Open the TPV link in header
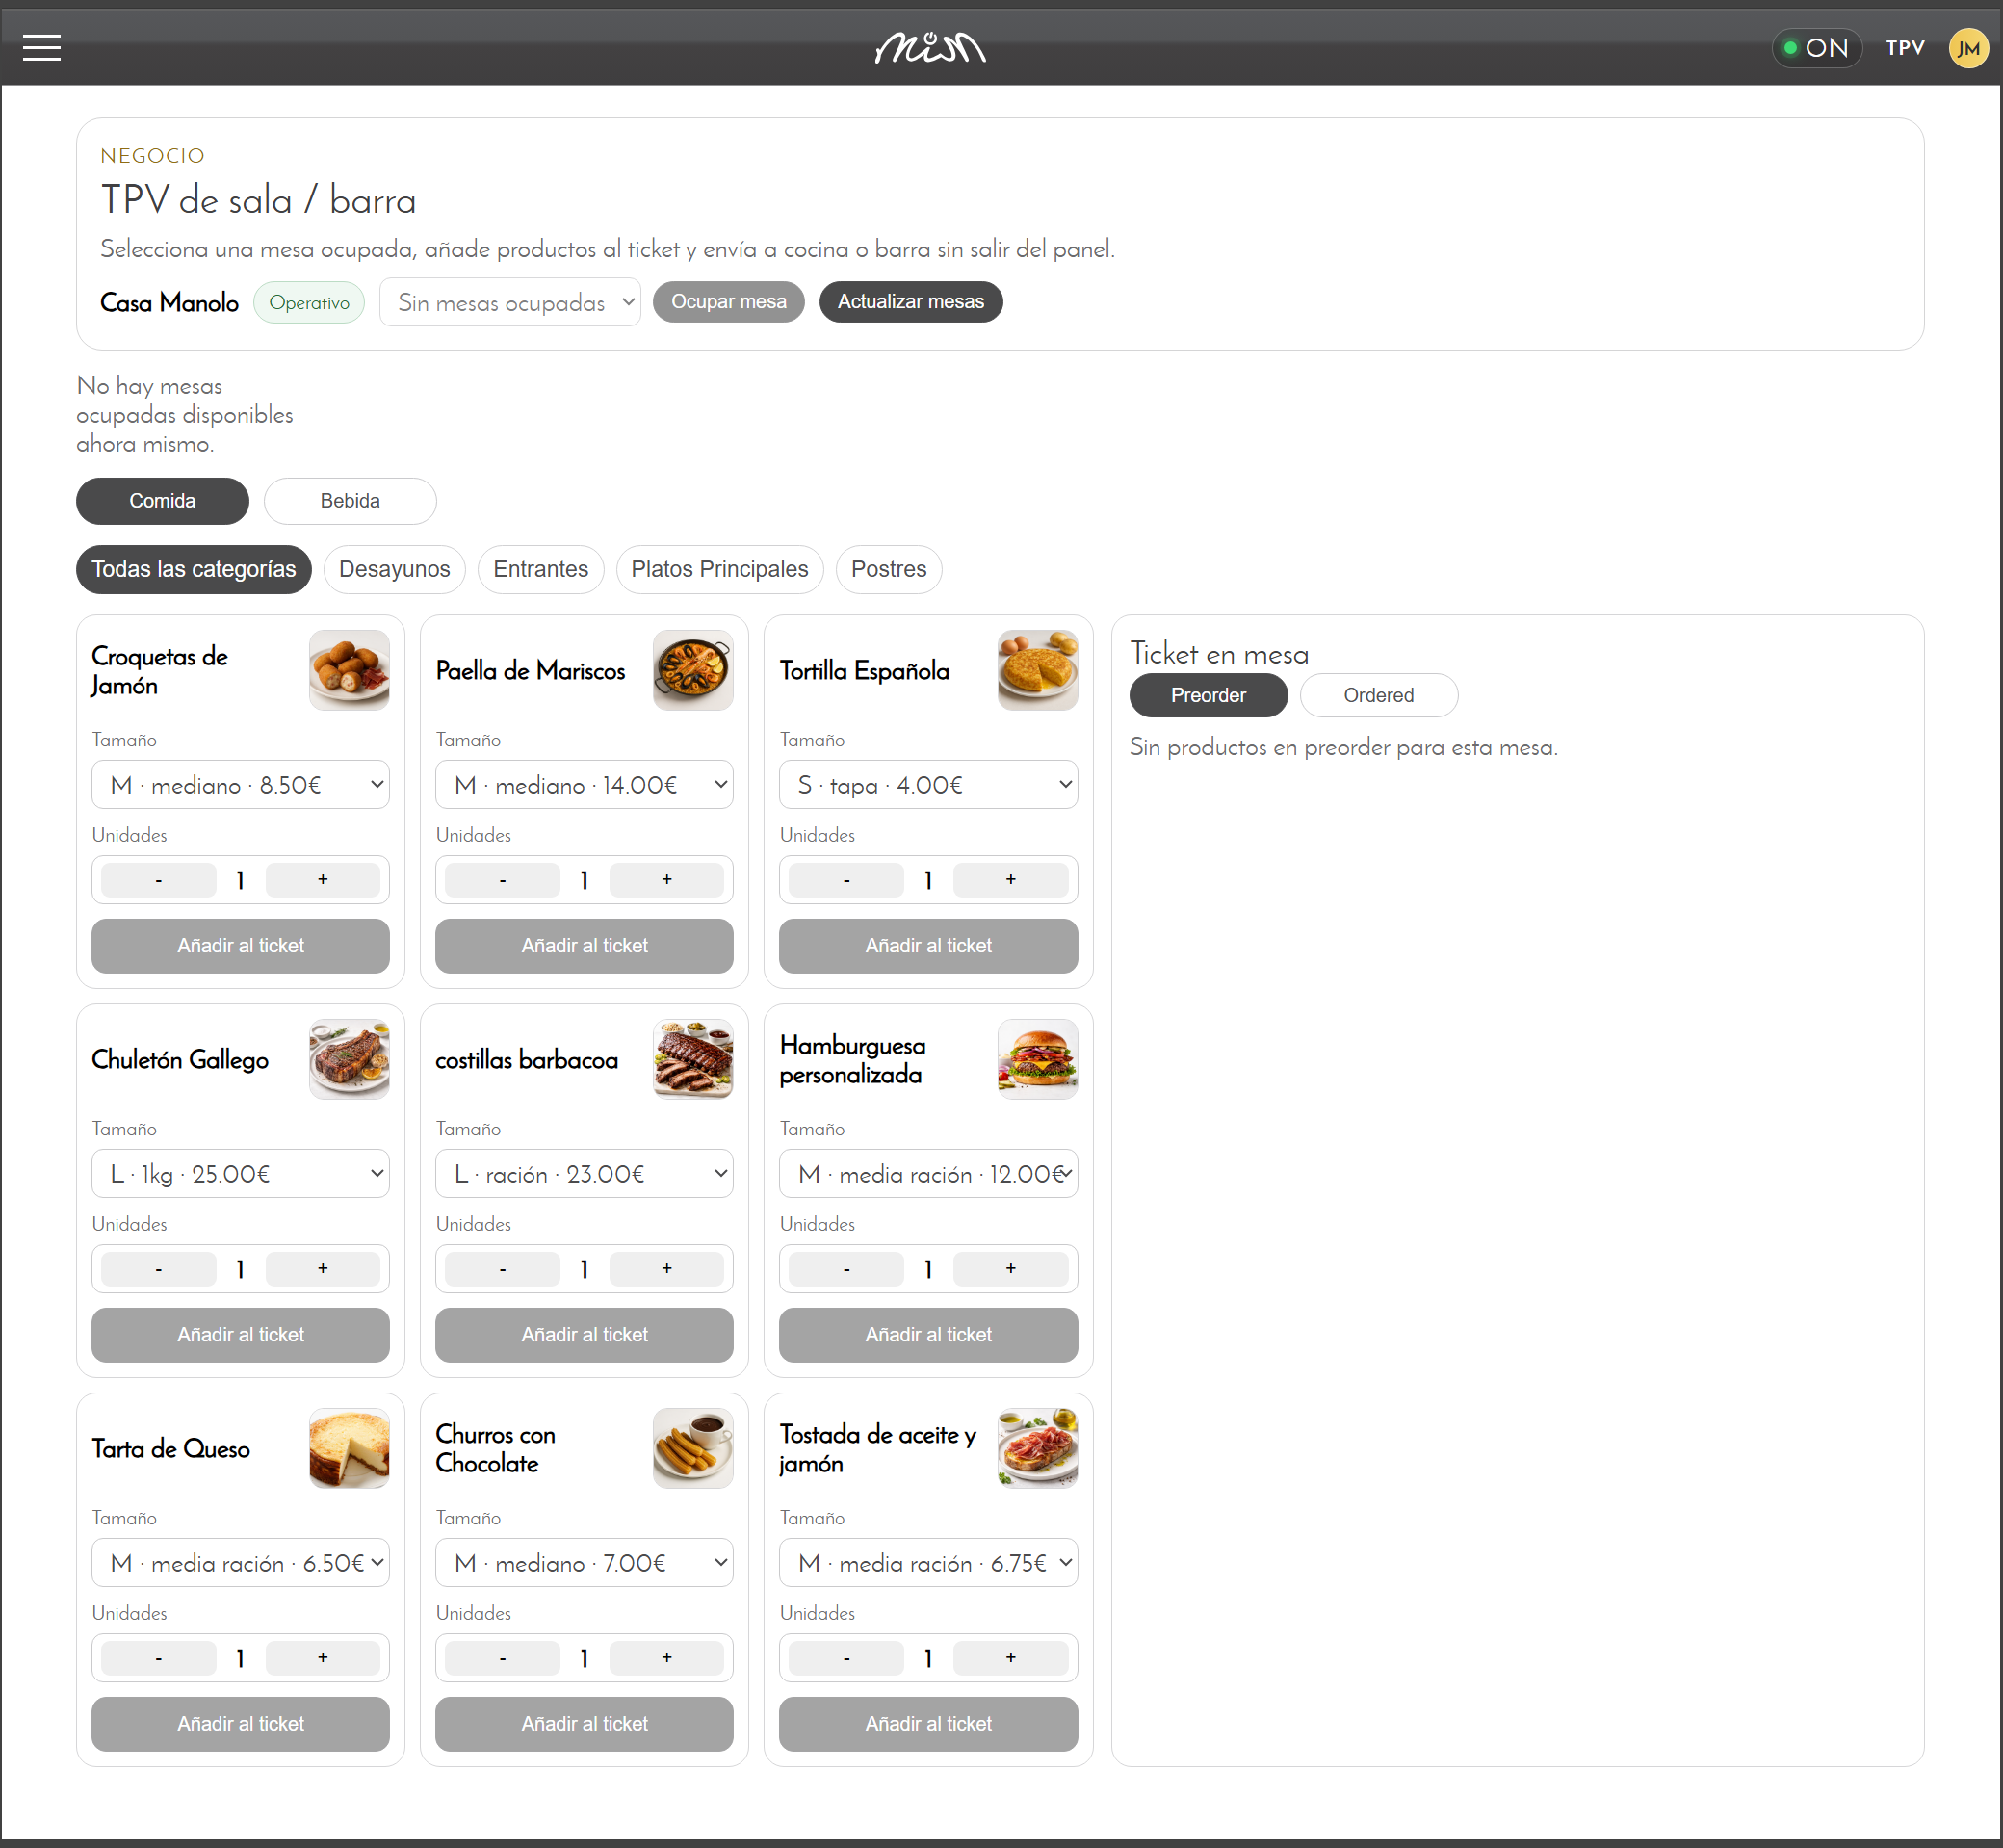The image size is (2003, 1848). [x=1905, y=47]
